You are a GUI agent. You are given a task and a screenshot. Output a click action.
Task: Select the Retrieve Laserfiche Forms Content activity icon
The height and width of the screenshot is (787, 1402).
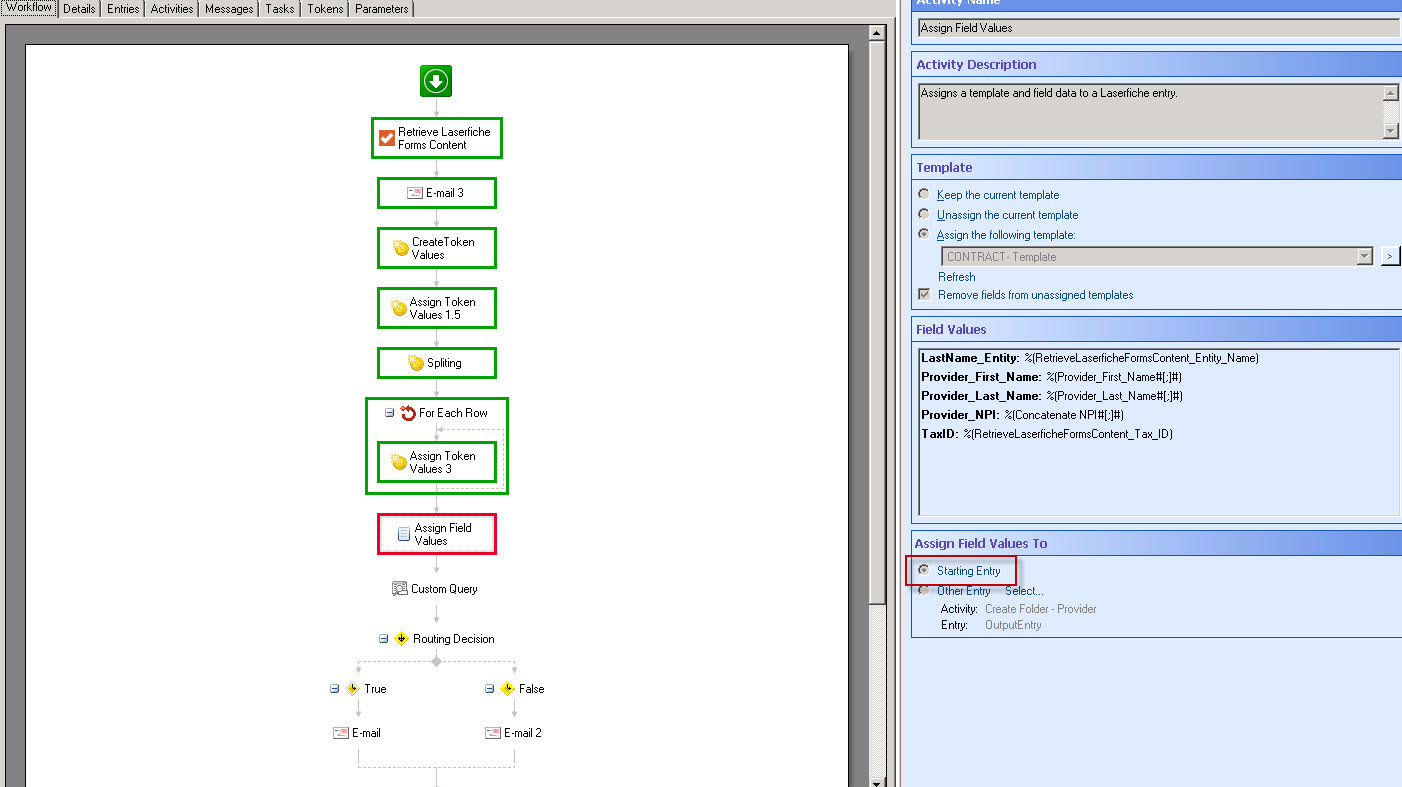coord(387,138)
